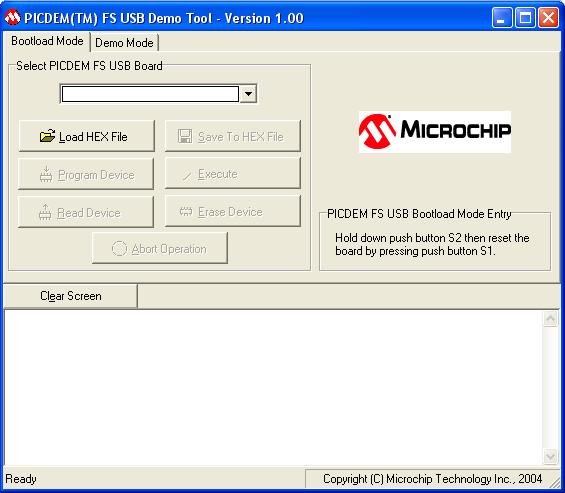565x493 pixels.
Task: Click the floppy disk icon on Save To HEX File
Action: coord(185,136)
